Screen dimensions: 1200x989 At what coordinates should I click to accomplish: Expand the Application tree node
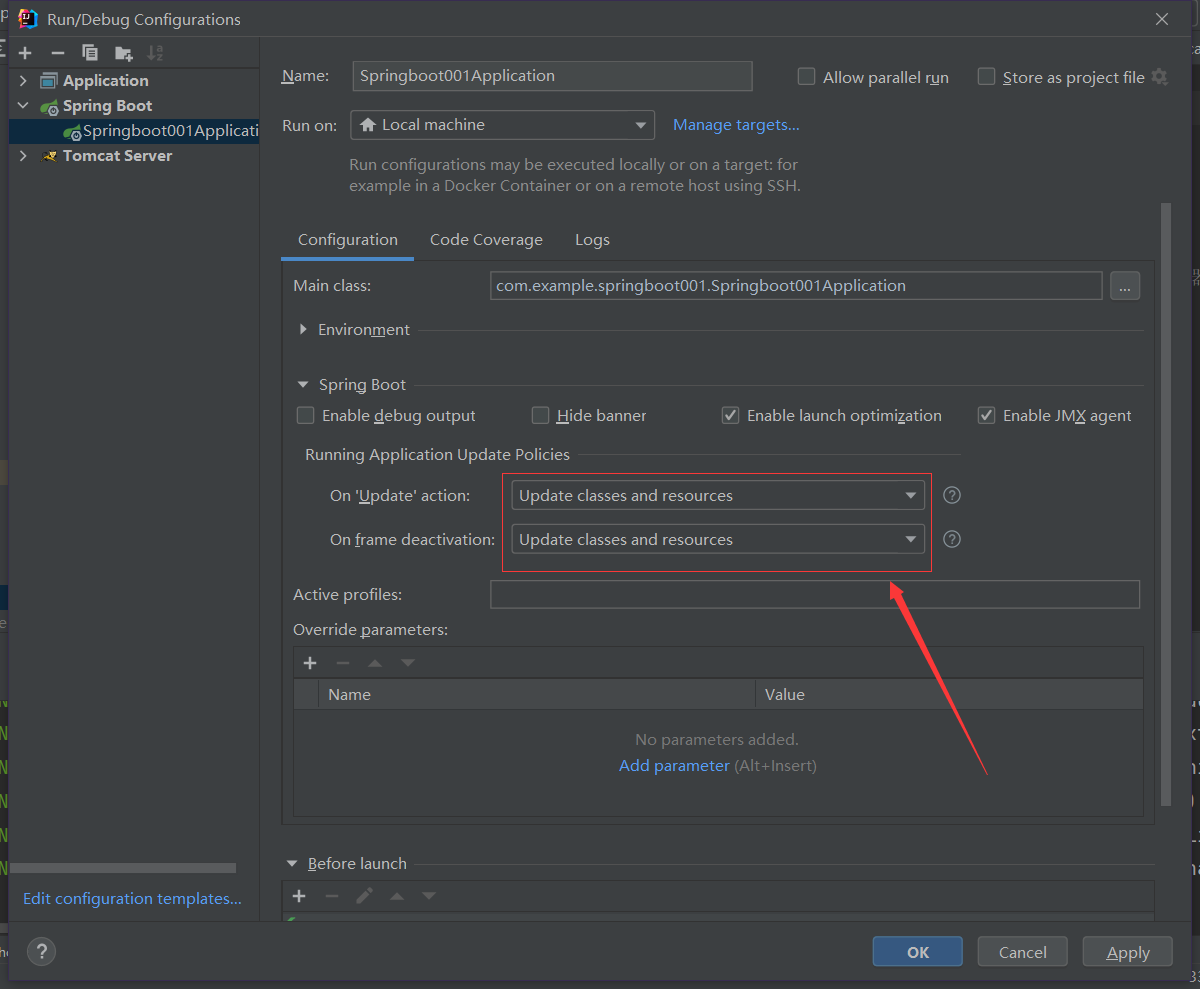(24, 81)
